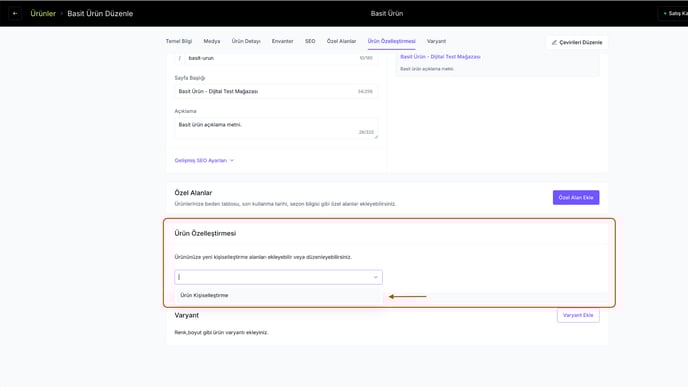Go to the Ürün Detayı tab
The height and width of the screenshot is (387, 688).
pyautogui.click(x=246, y=41)
